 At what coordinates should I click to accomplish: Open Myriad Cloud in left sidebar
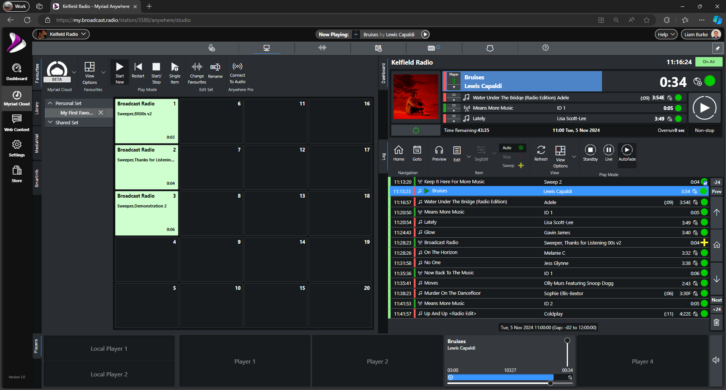[16, 98]
